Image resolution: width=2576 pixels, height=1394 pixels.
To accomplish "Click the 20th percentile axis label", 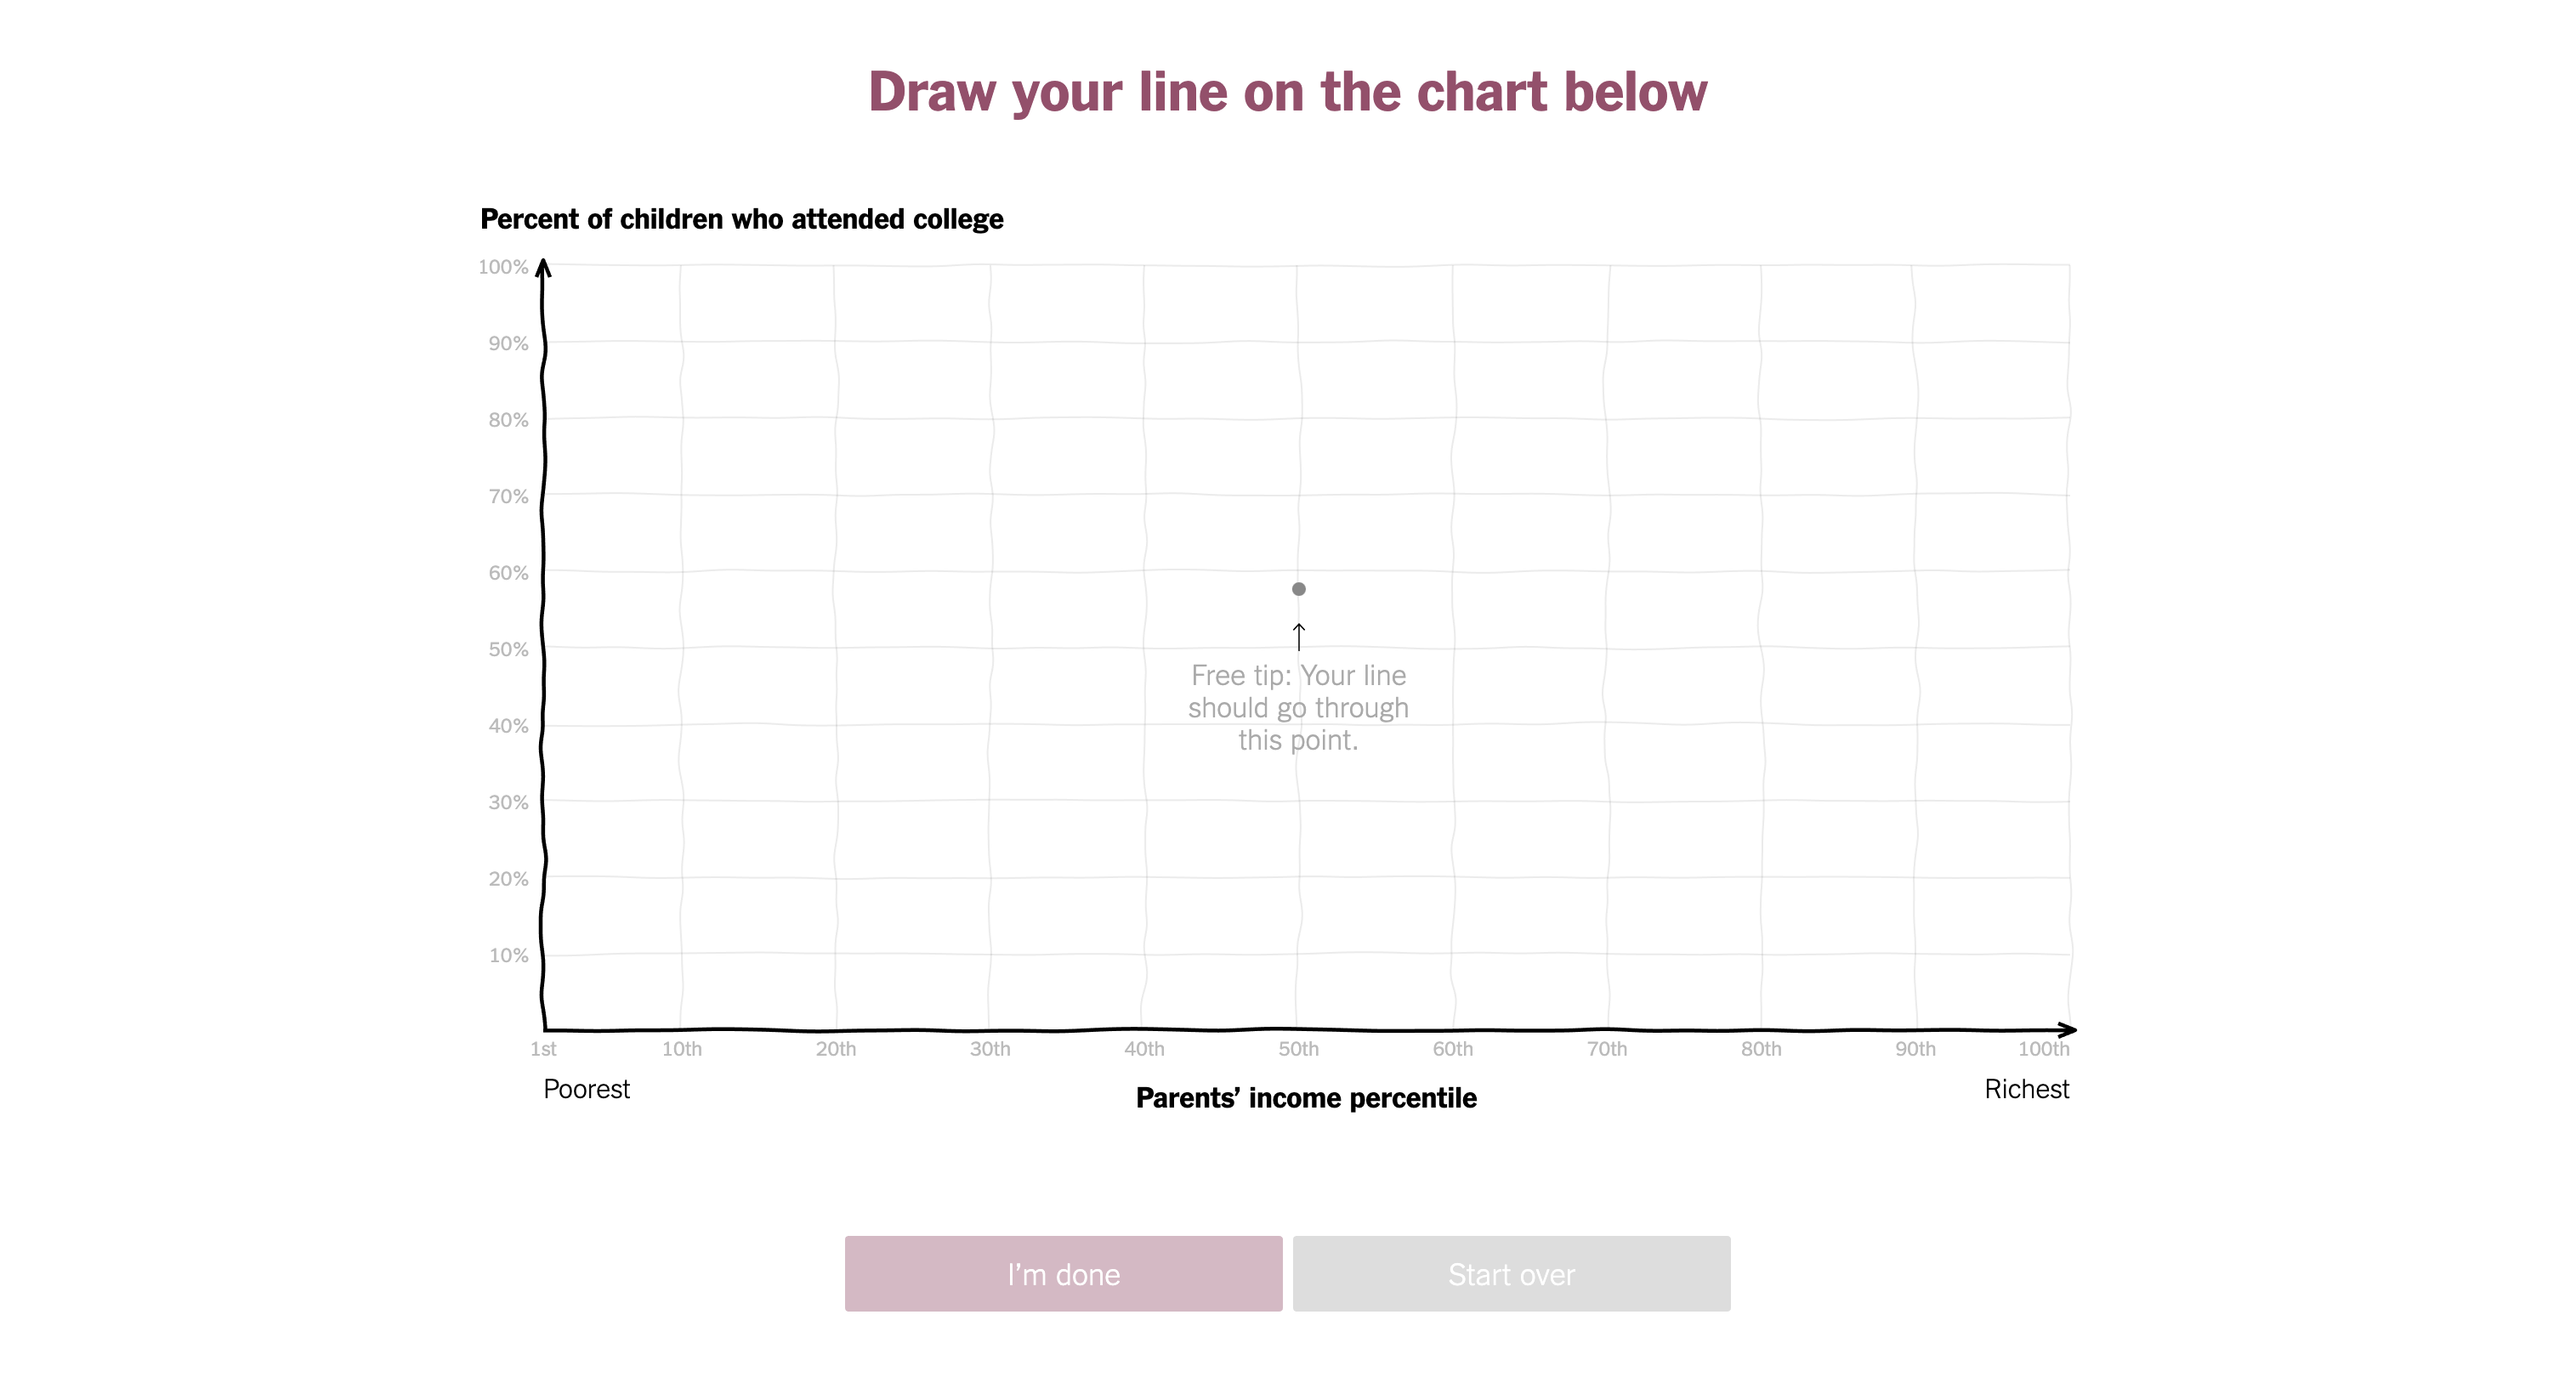I will [x=835, y=1049].
